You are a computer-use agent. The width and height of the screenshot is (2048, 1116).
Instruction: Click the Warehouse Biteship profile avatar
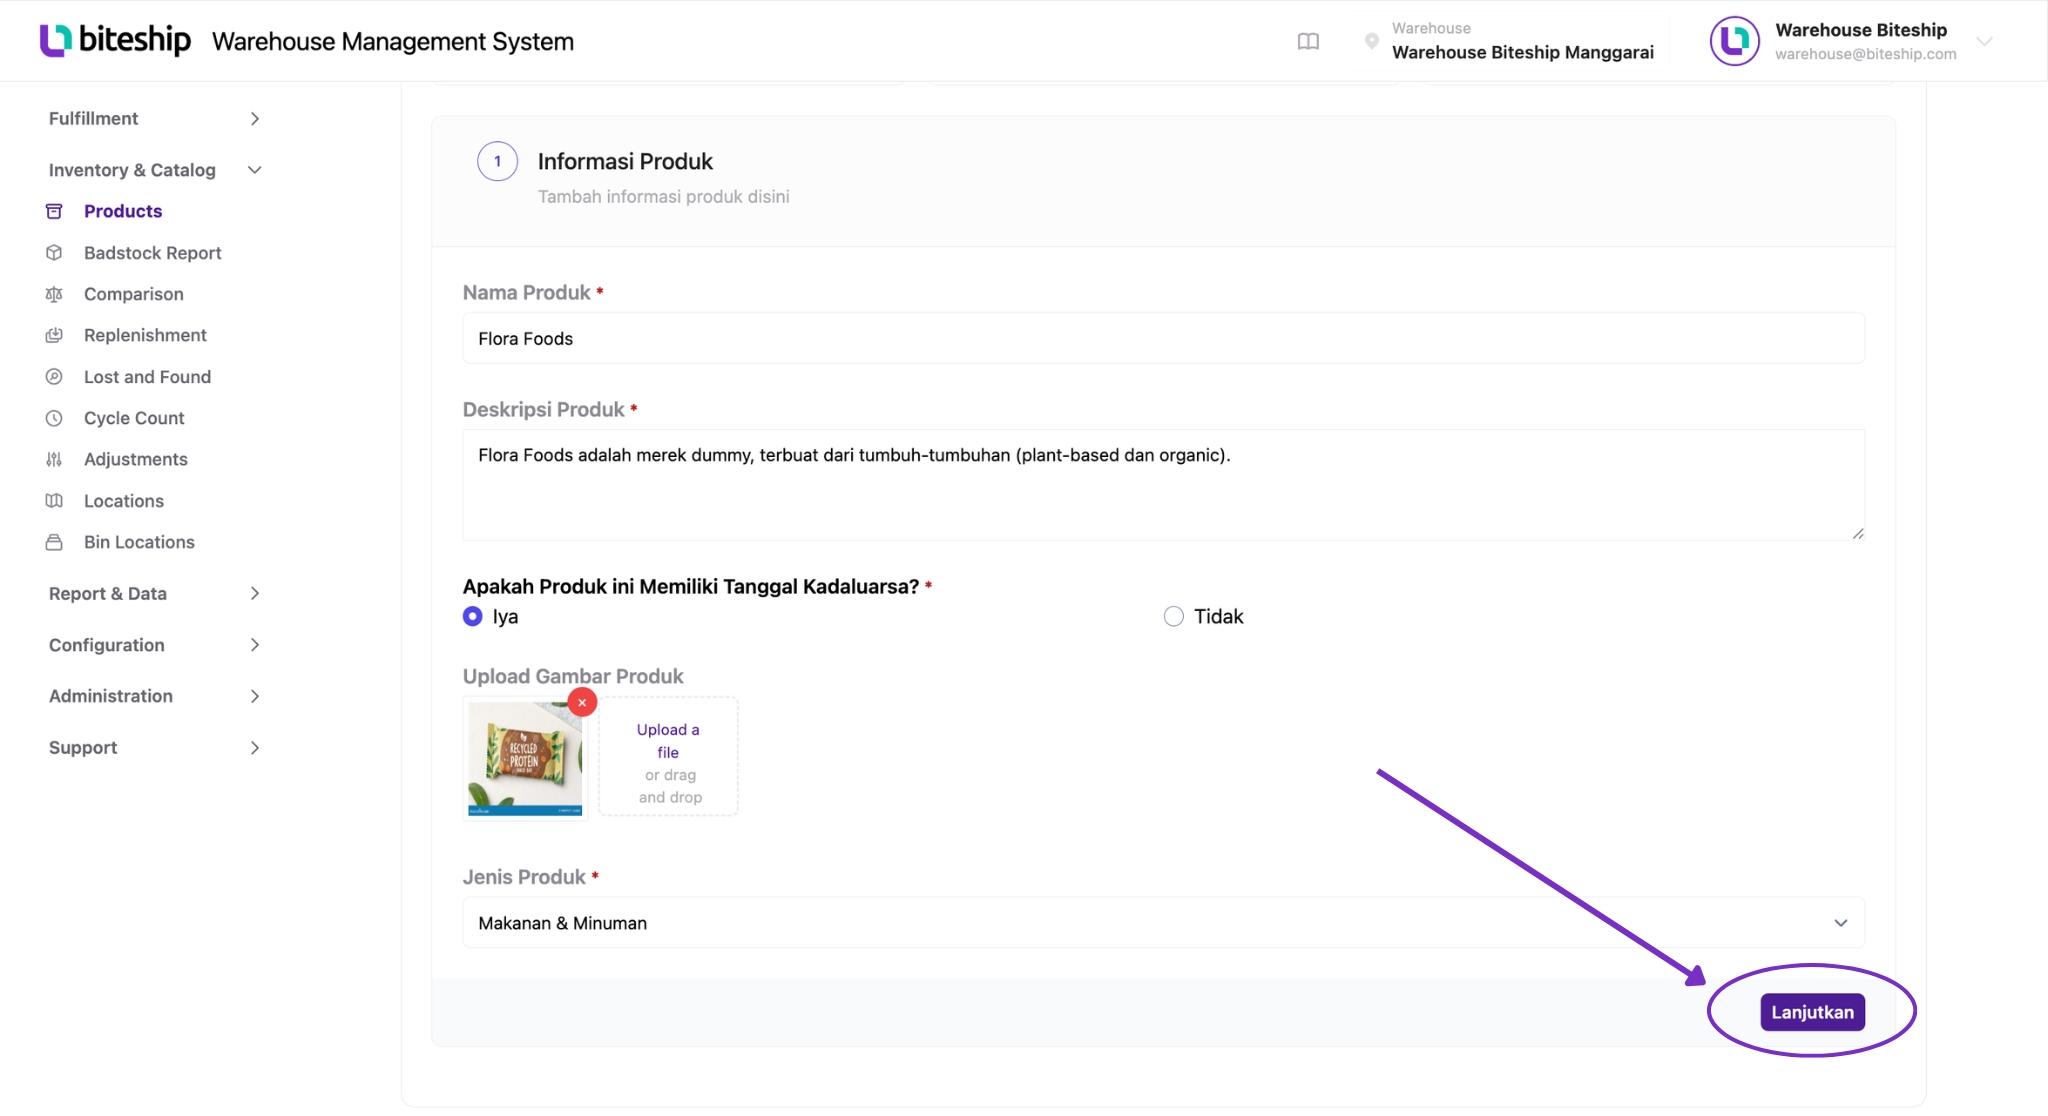tap(1734, 41)
